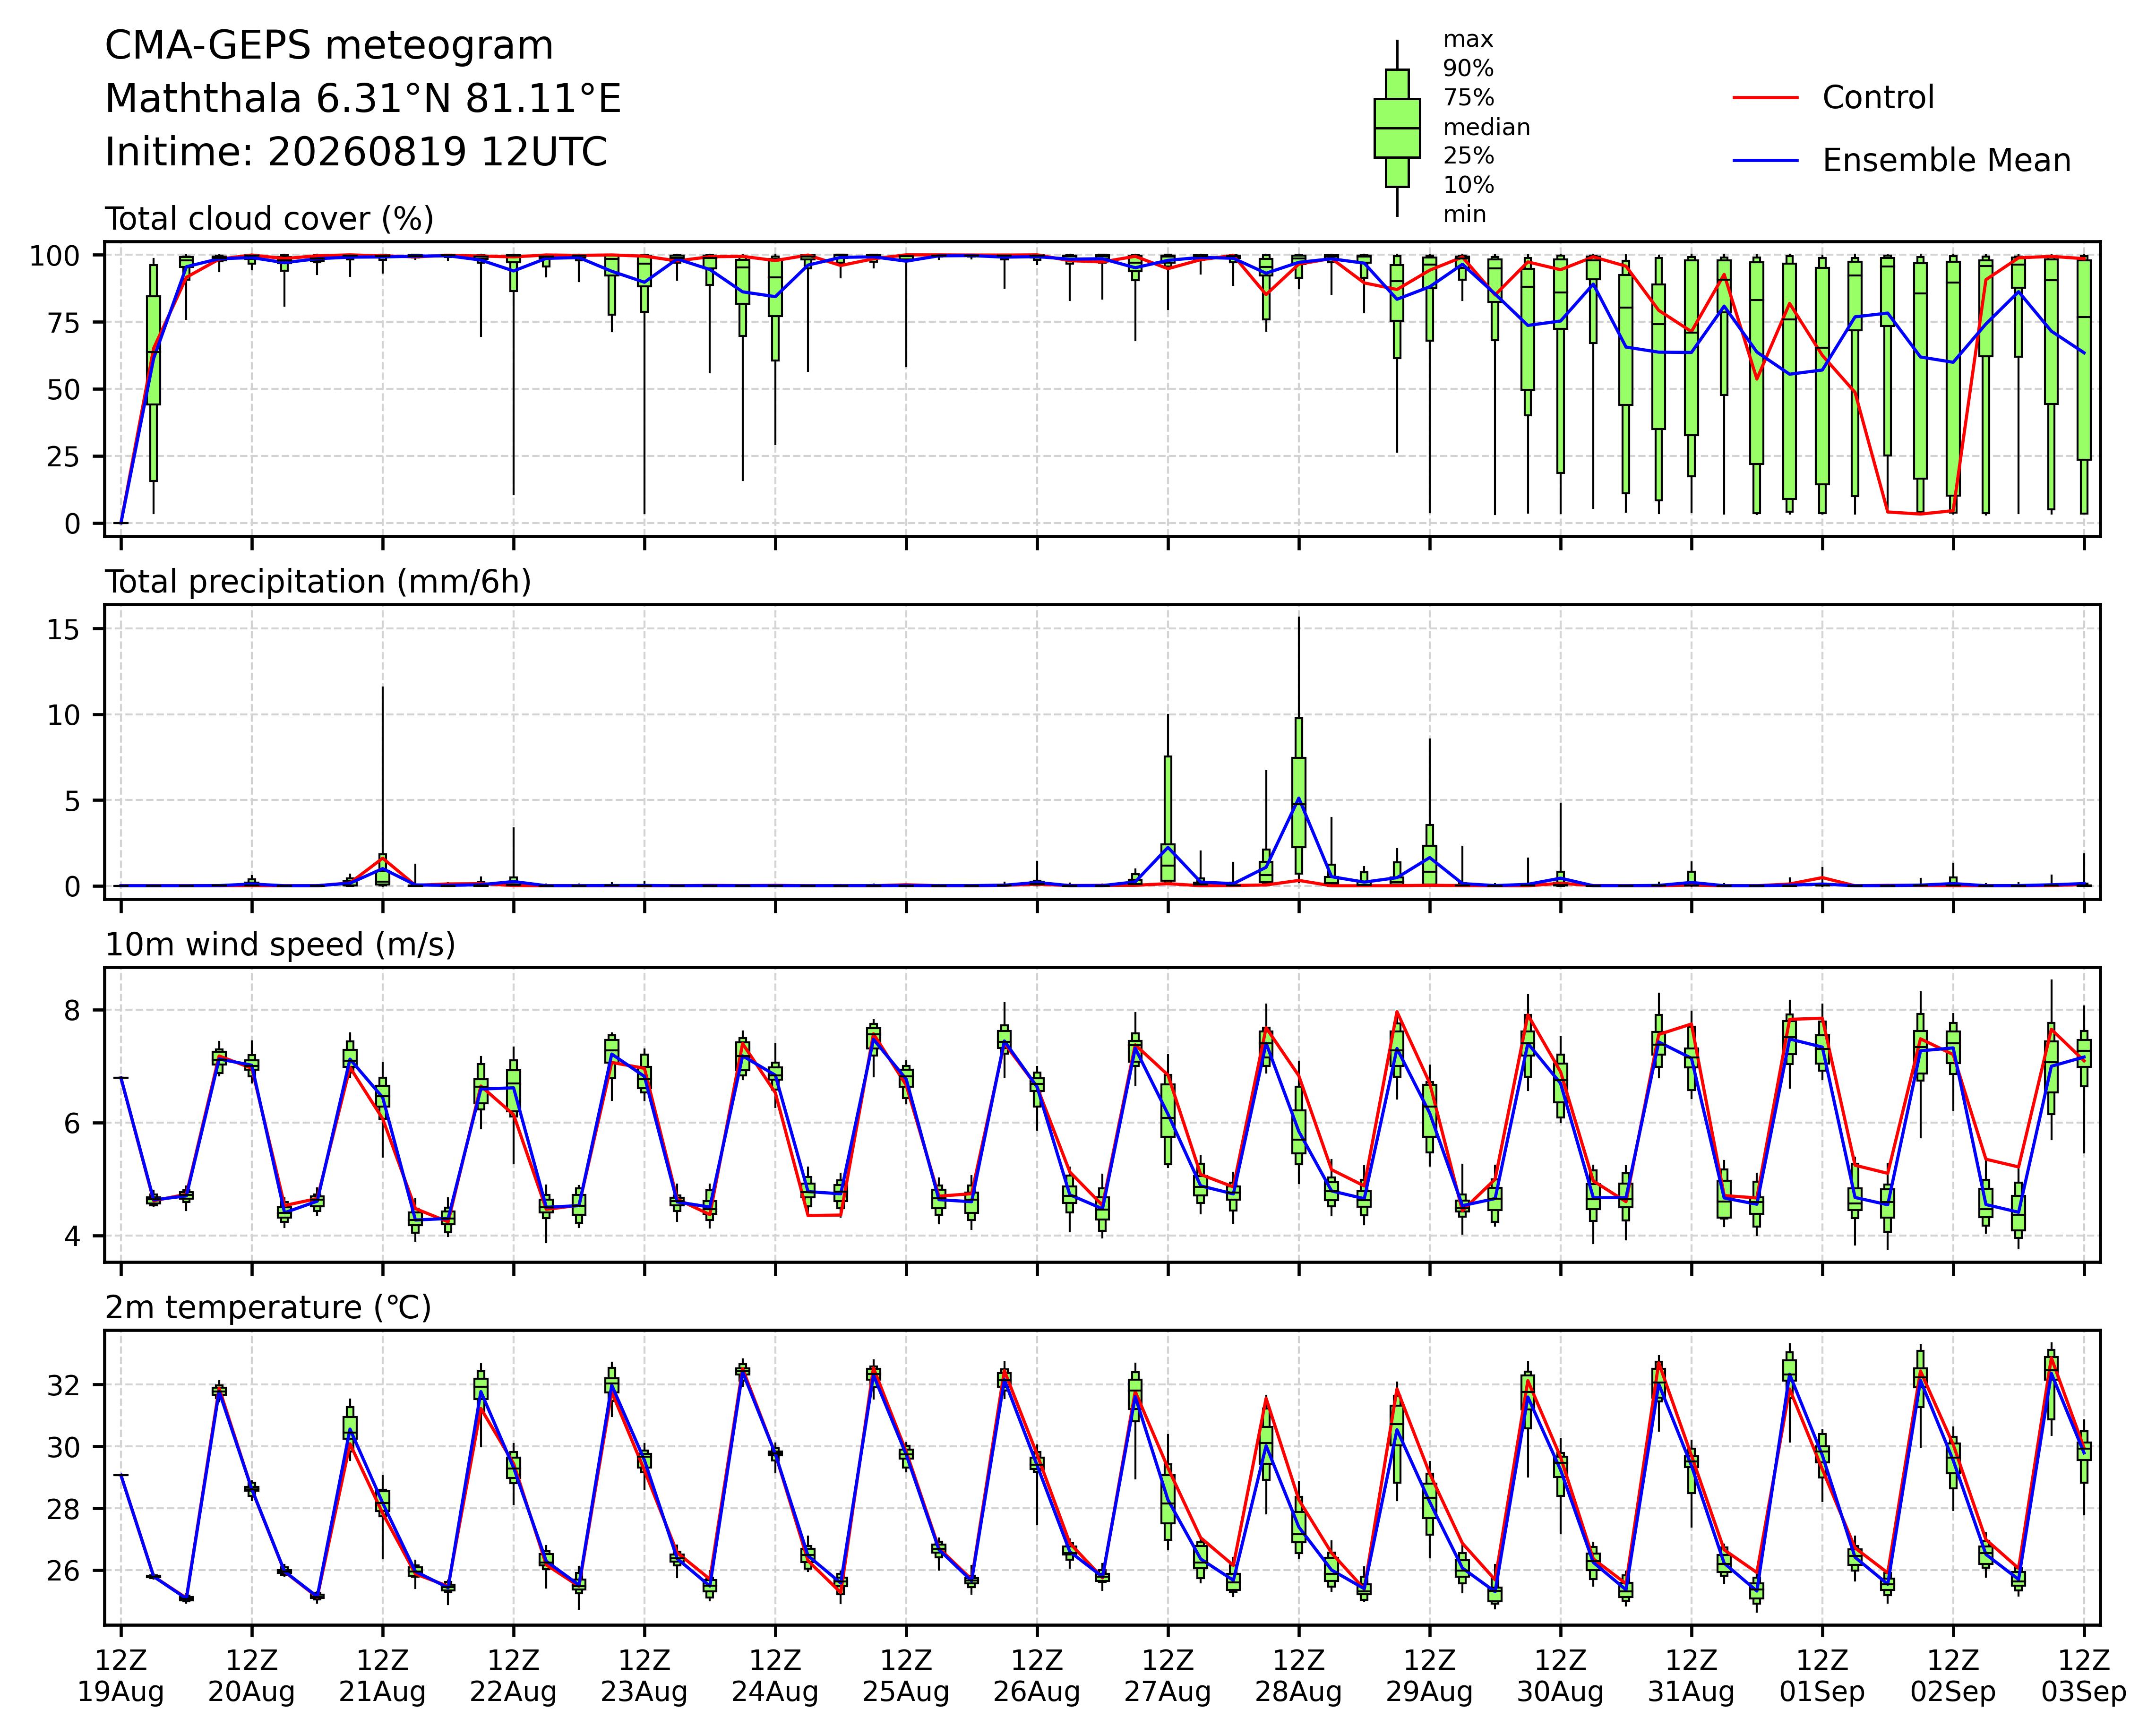
Task: Click the '12Z 01Sep' x-axis label
Action: [x=1822, y=1677]
